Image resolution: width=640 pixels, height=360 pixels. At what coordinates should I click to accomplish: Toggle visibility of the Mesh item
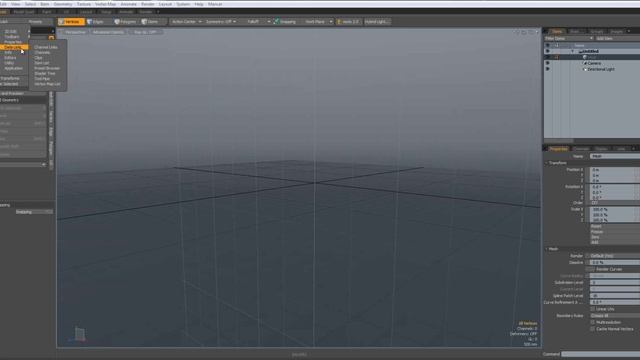[547, 58]
